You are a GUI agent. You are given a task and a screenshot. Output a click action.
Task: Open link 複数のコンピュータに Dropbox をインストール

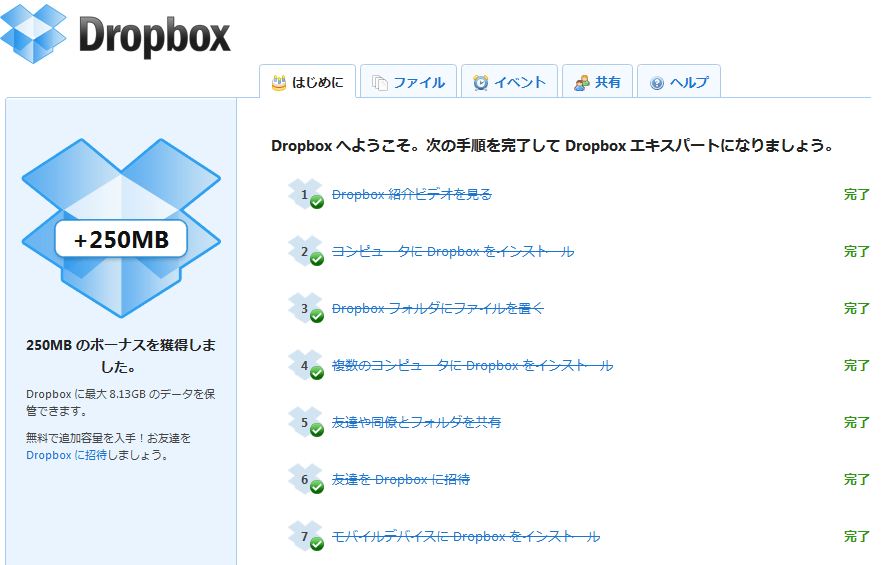[472, 365]
